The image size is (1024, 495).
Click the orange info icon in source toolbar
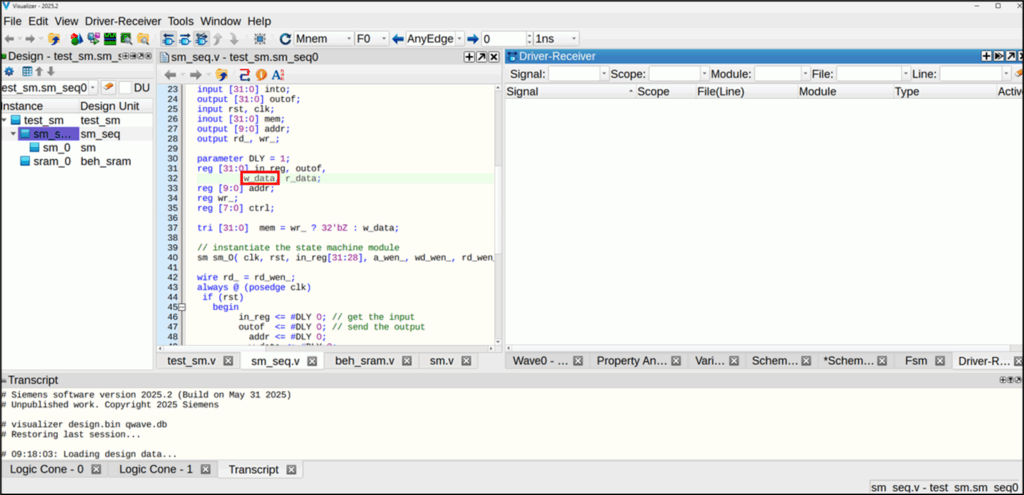[x=260, y=74]
